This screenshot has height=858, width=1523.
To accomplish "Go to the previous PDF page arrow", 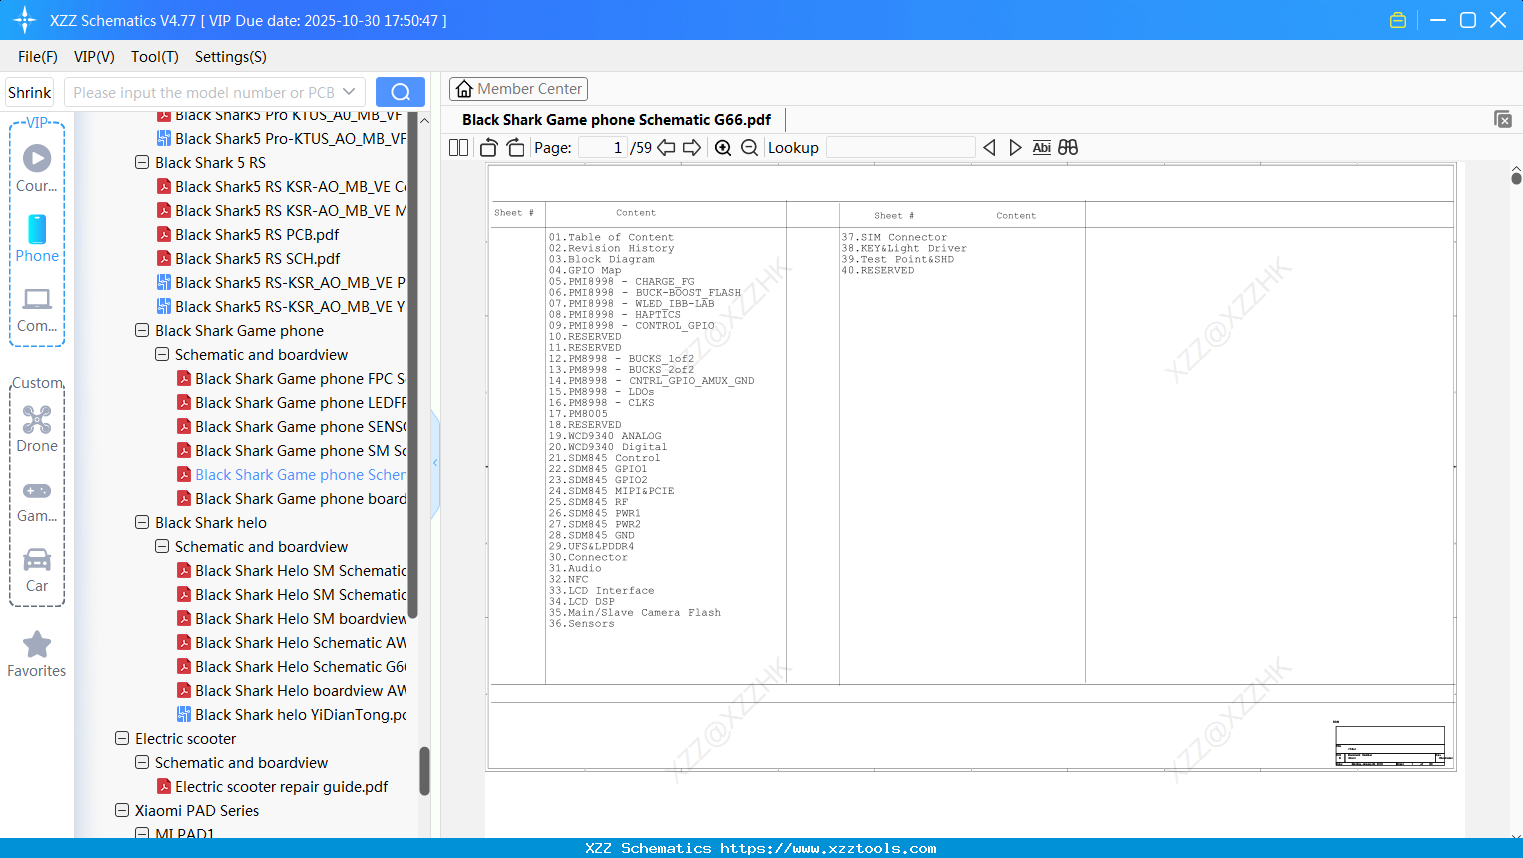I will coord(666,148).
